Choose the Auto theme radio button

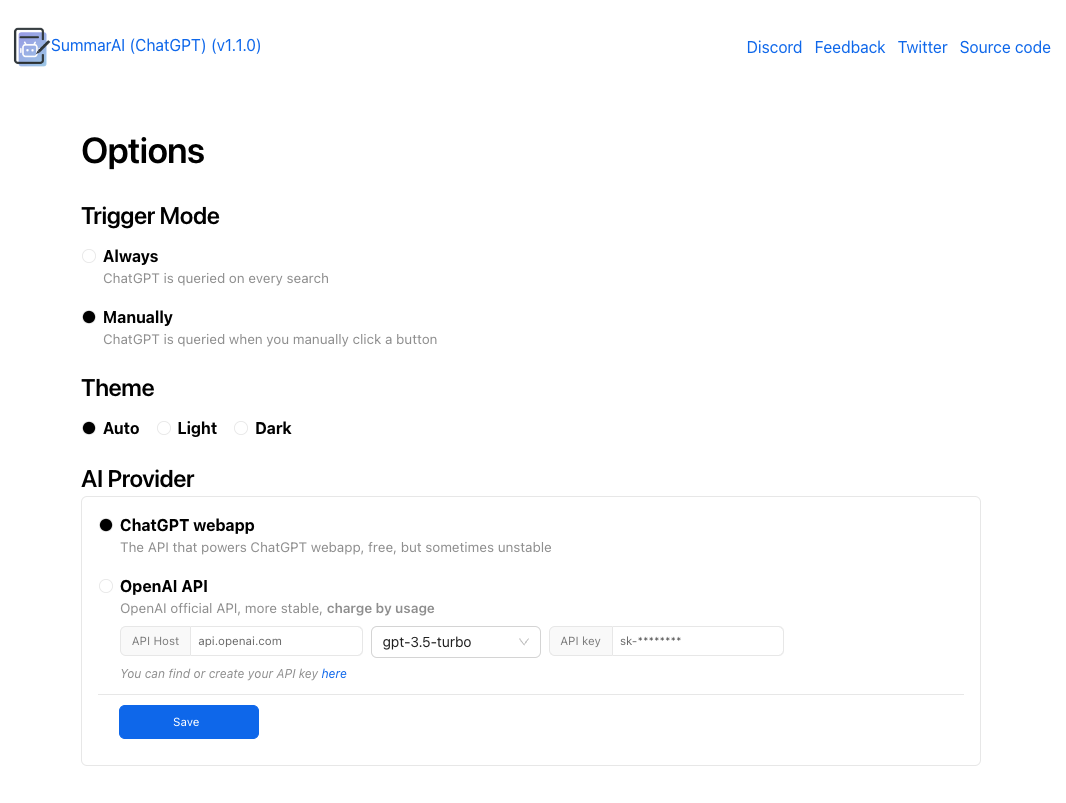pos(89,428)
